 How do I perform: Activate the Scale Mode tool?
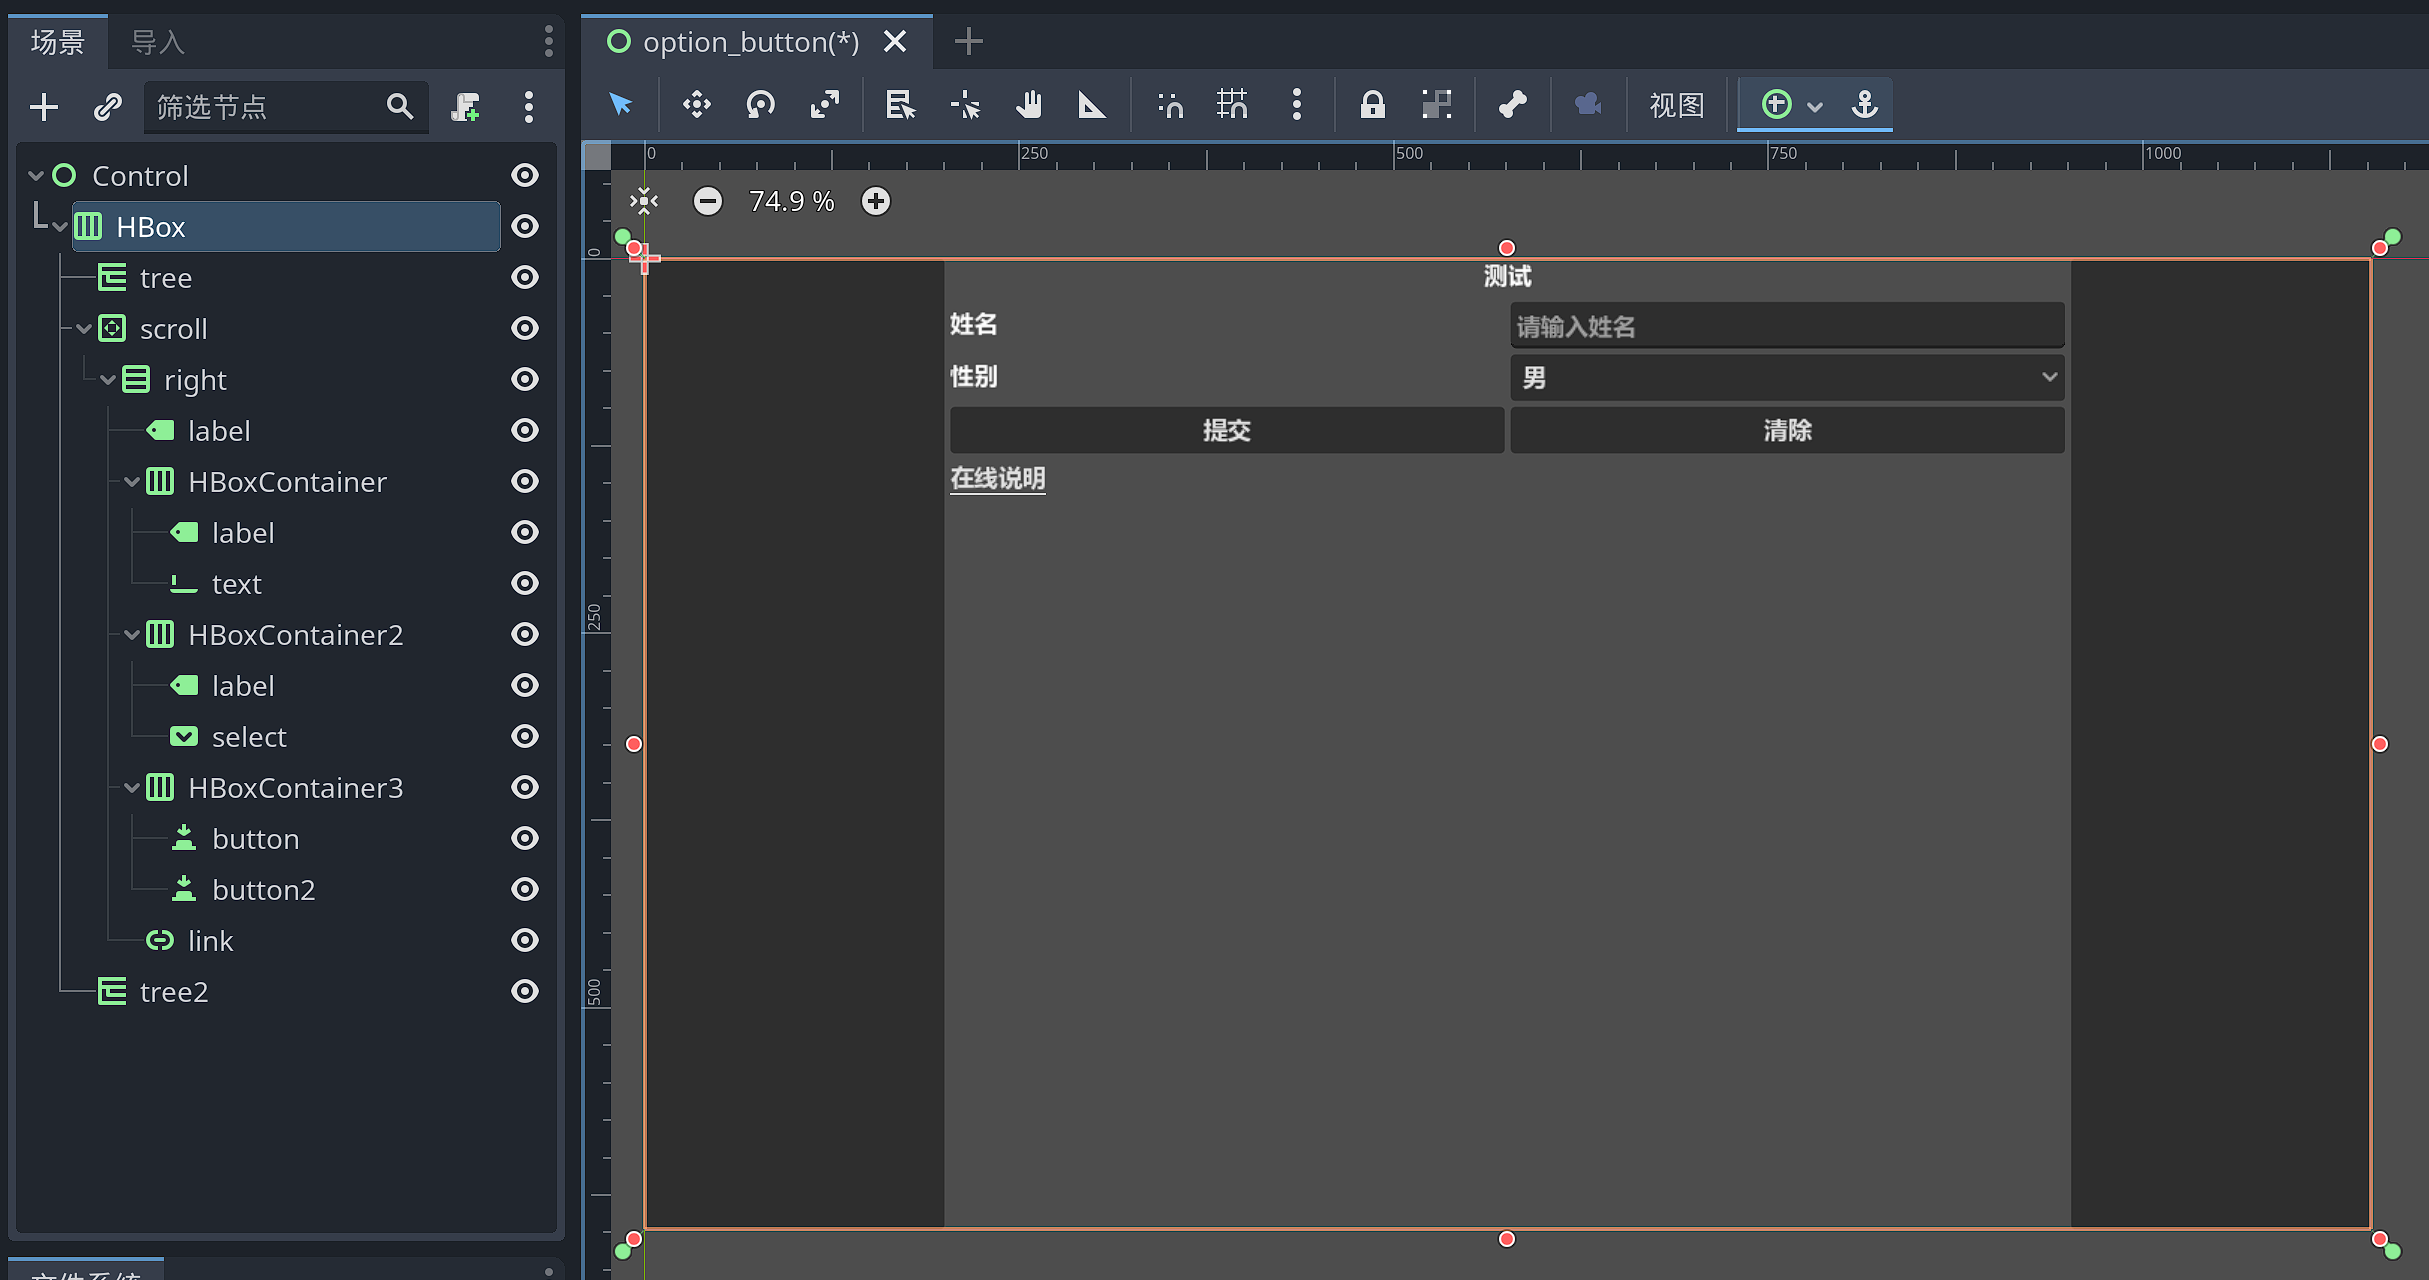pyautogui.click(x=824, y=104)
